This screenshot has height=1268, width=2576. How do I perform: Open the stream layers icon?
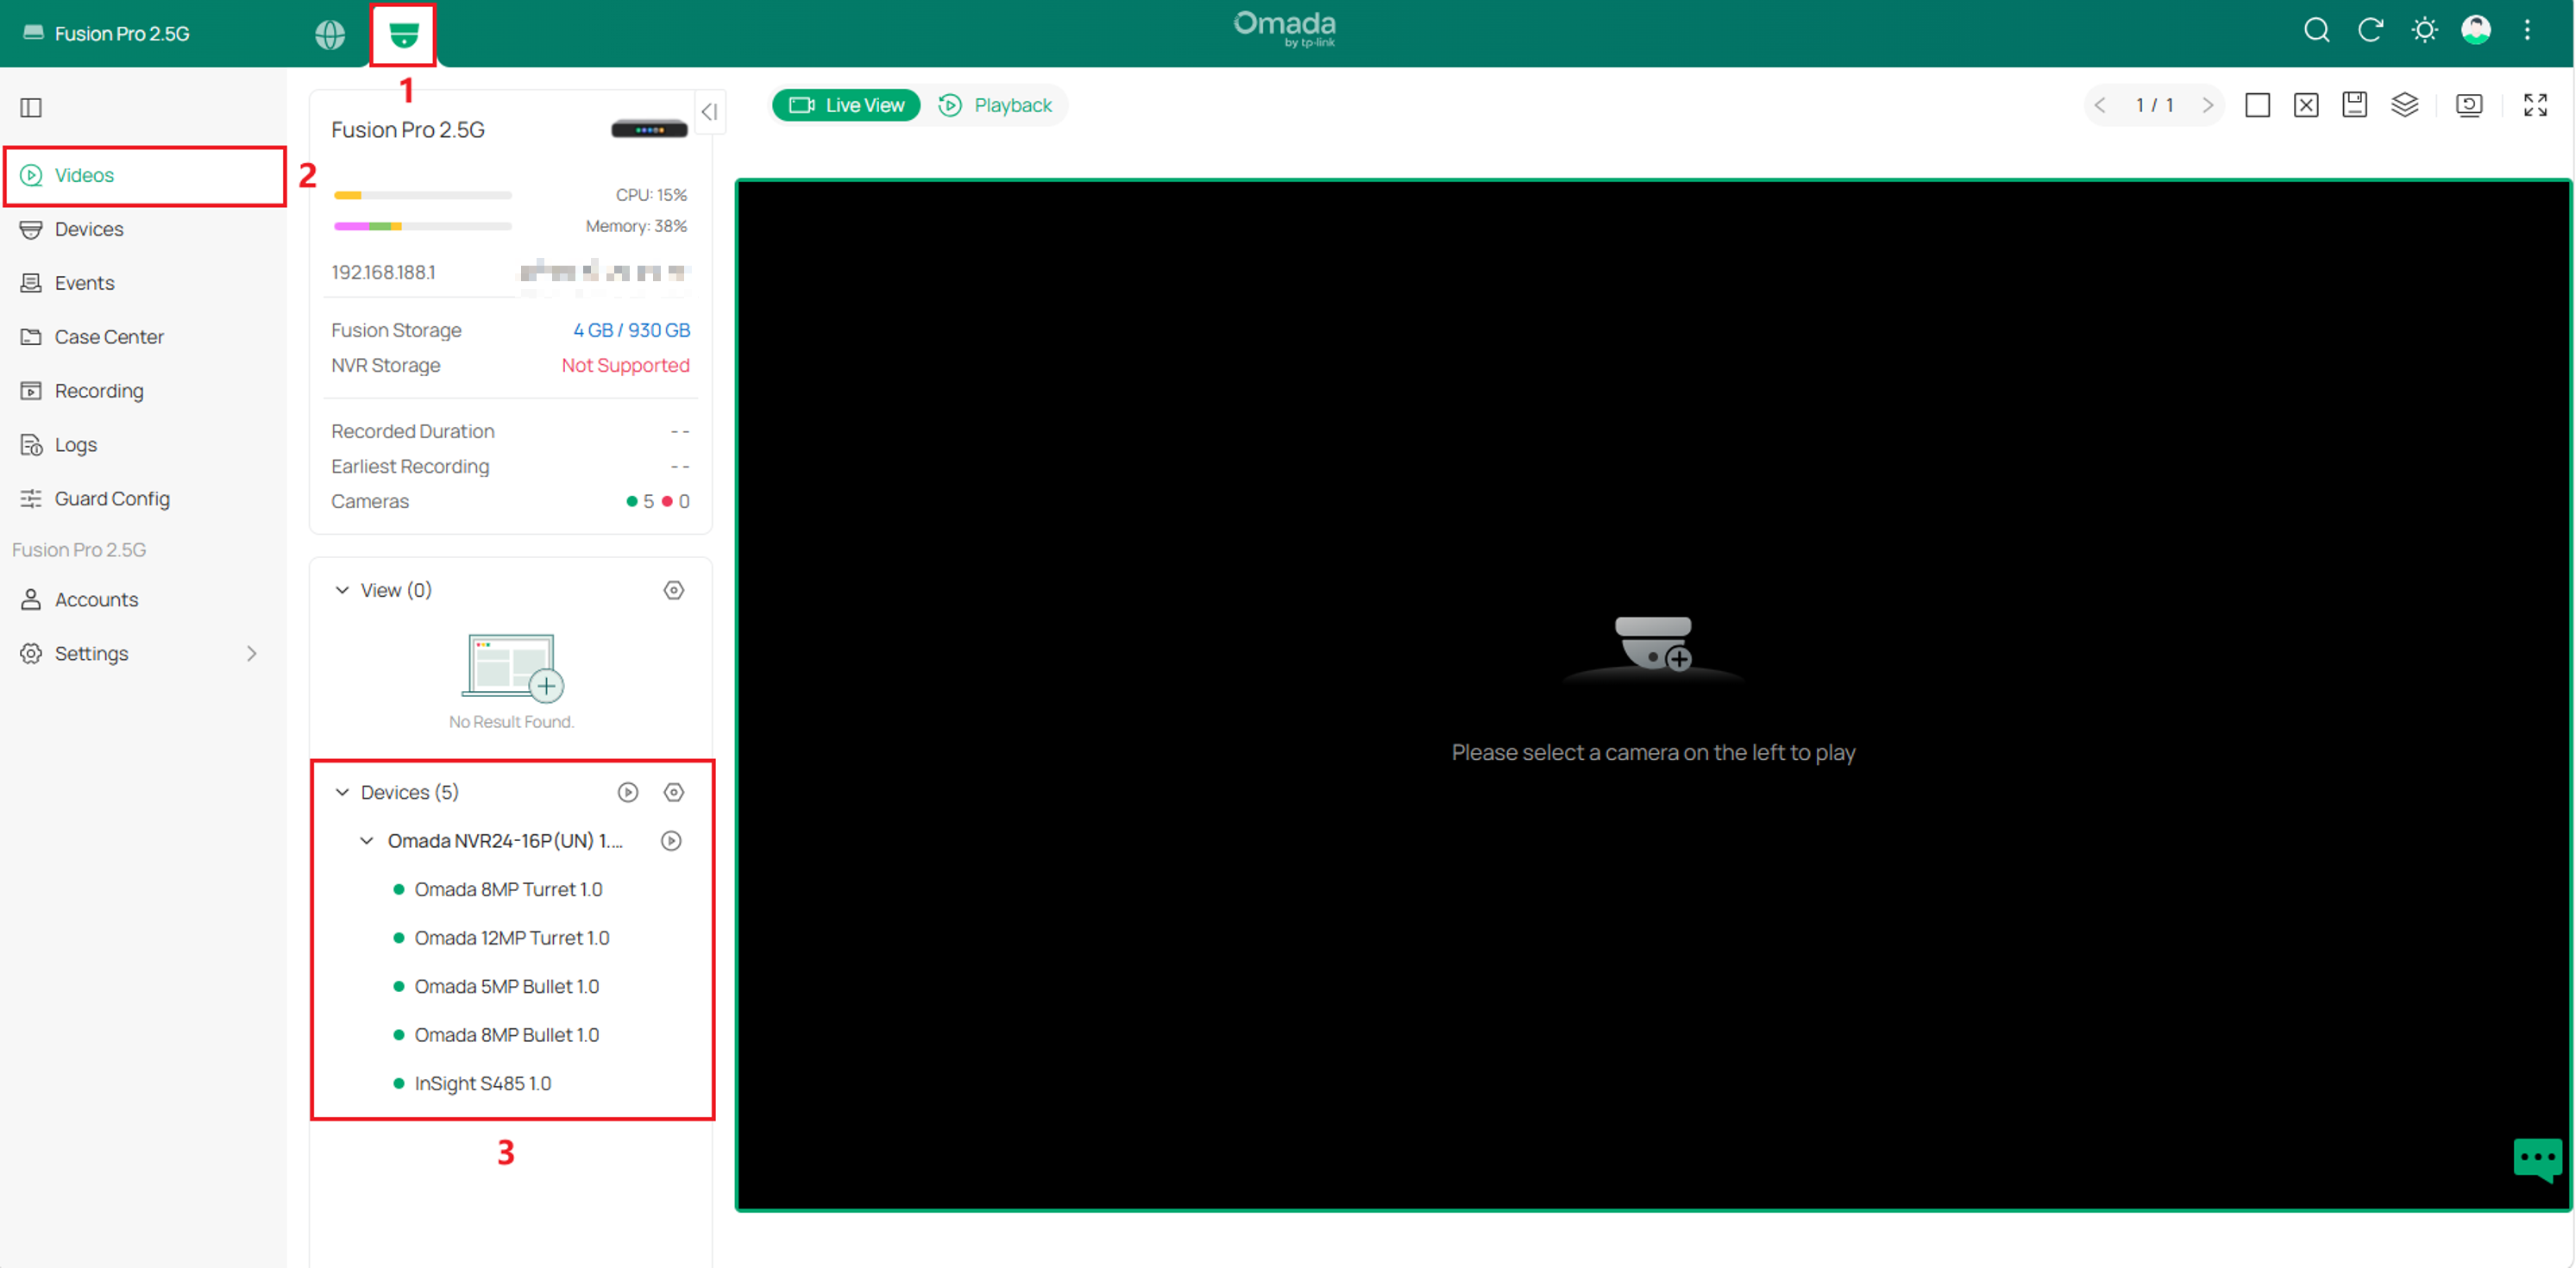point(2404,105)
